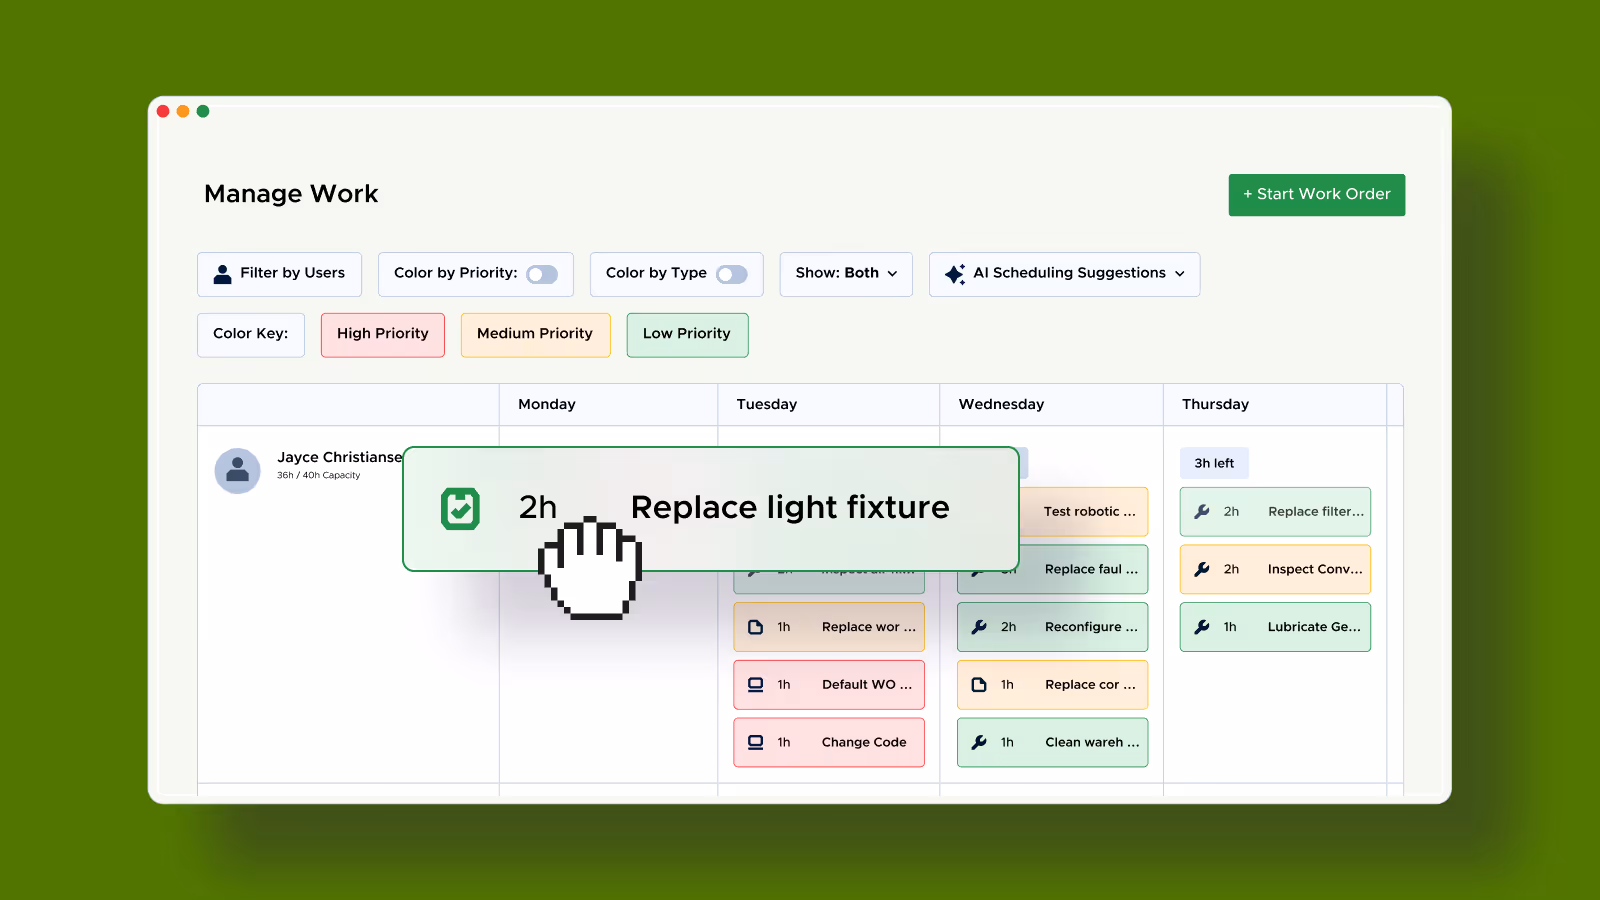1600x900 pixels.
Task: Open the Filter by Users selector
Action: (x=279, y=273)
